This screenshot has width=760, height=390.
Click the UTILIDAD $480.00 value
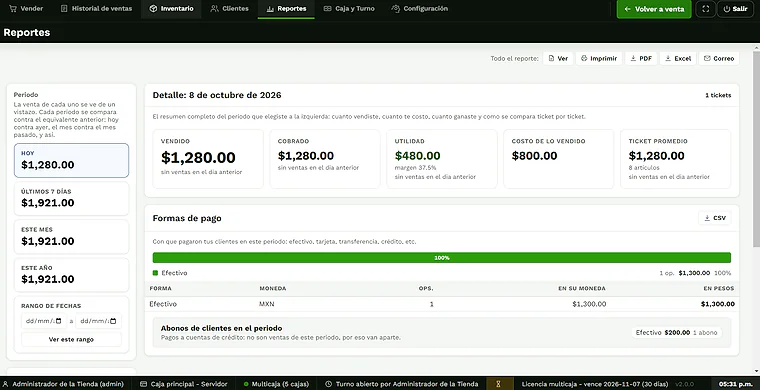417,156
